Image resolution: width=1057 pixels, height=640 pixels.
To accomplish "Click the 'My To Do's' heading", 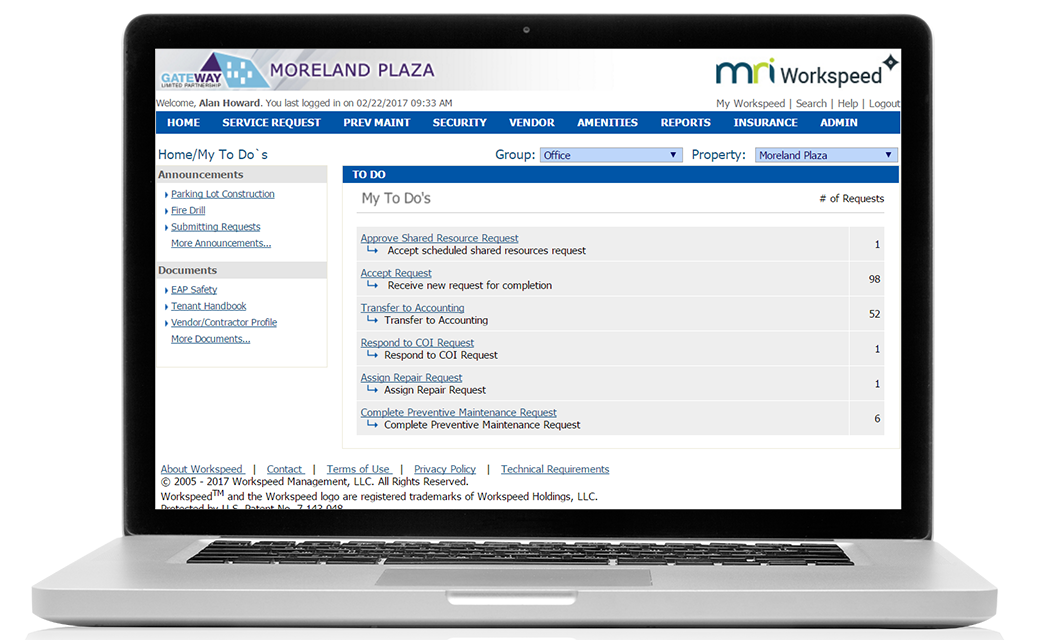I will click(x=396, y=198).
